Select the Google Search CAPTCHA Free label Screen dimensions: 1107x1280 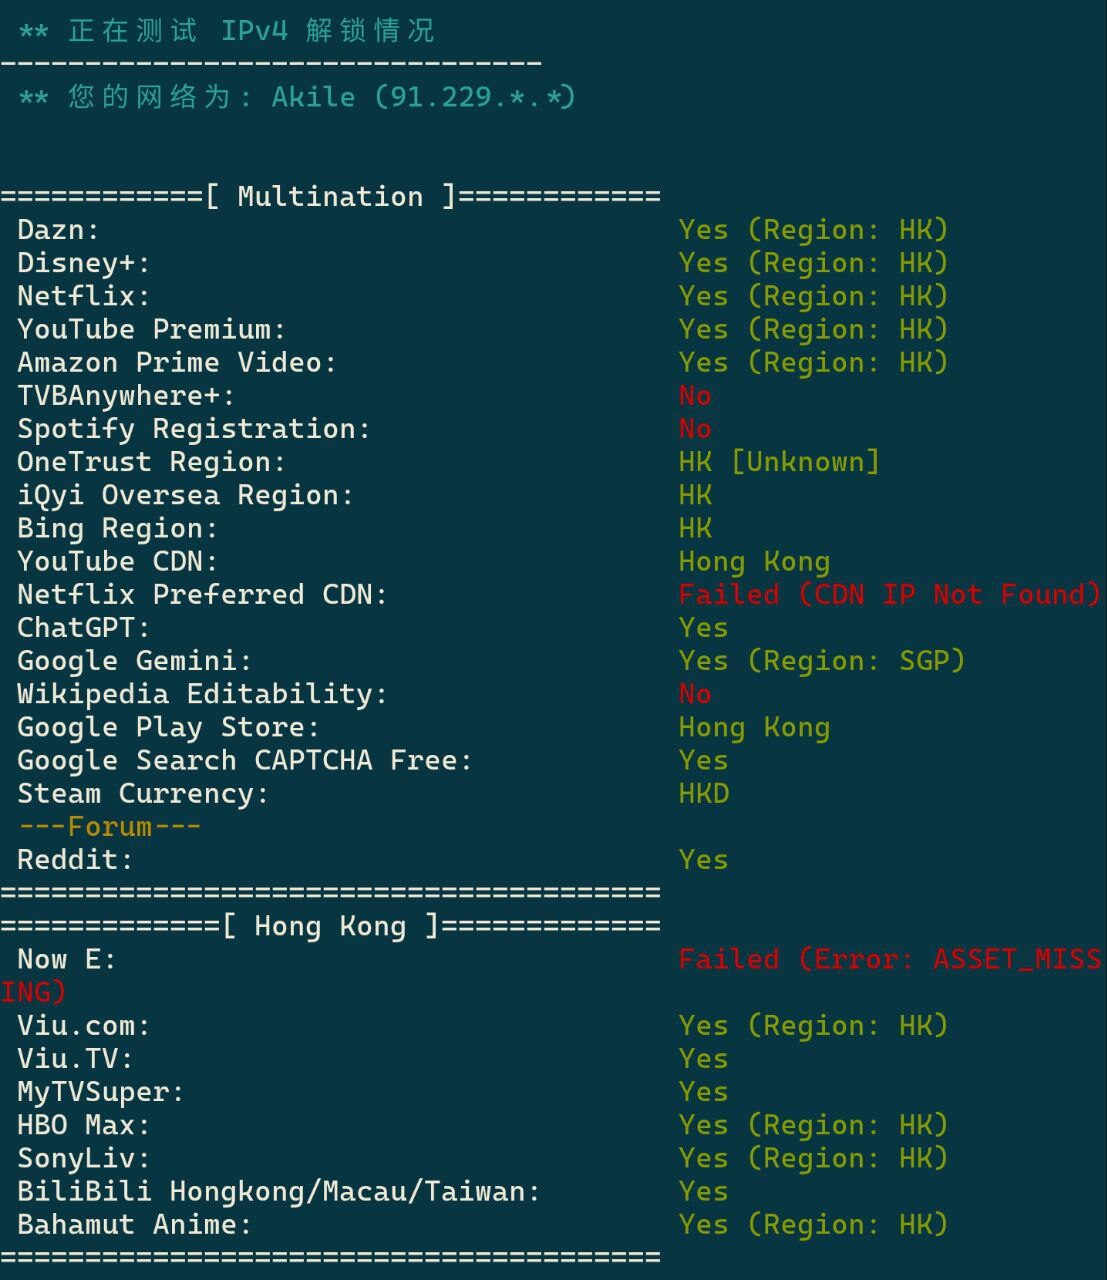click(244, 761)
